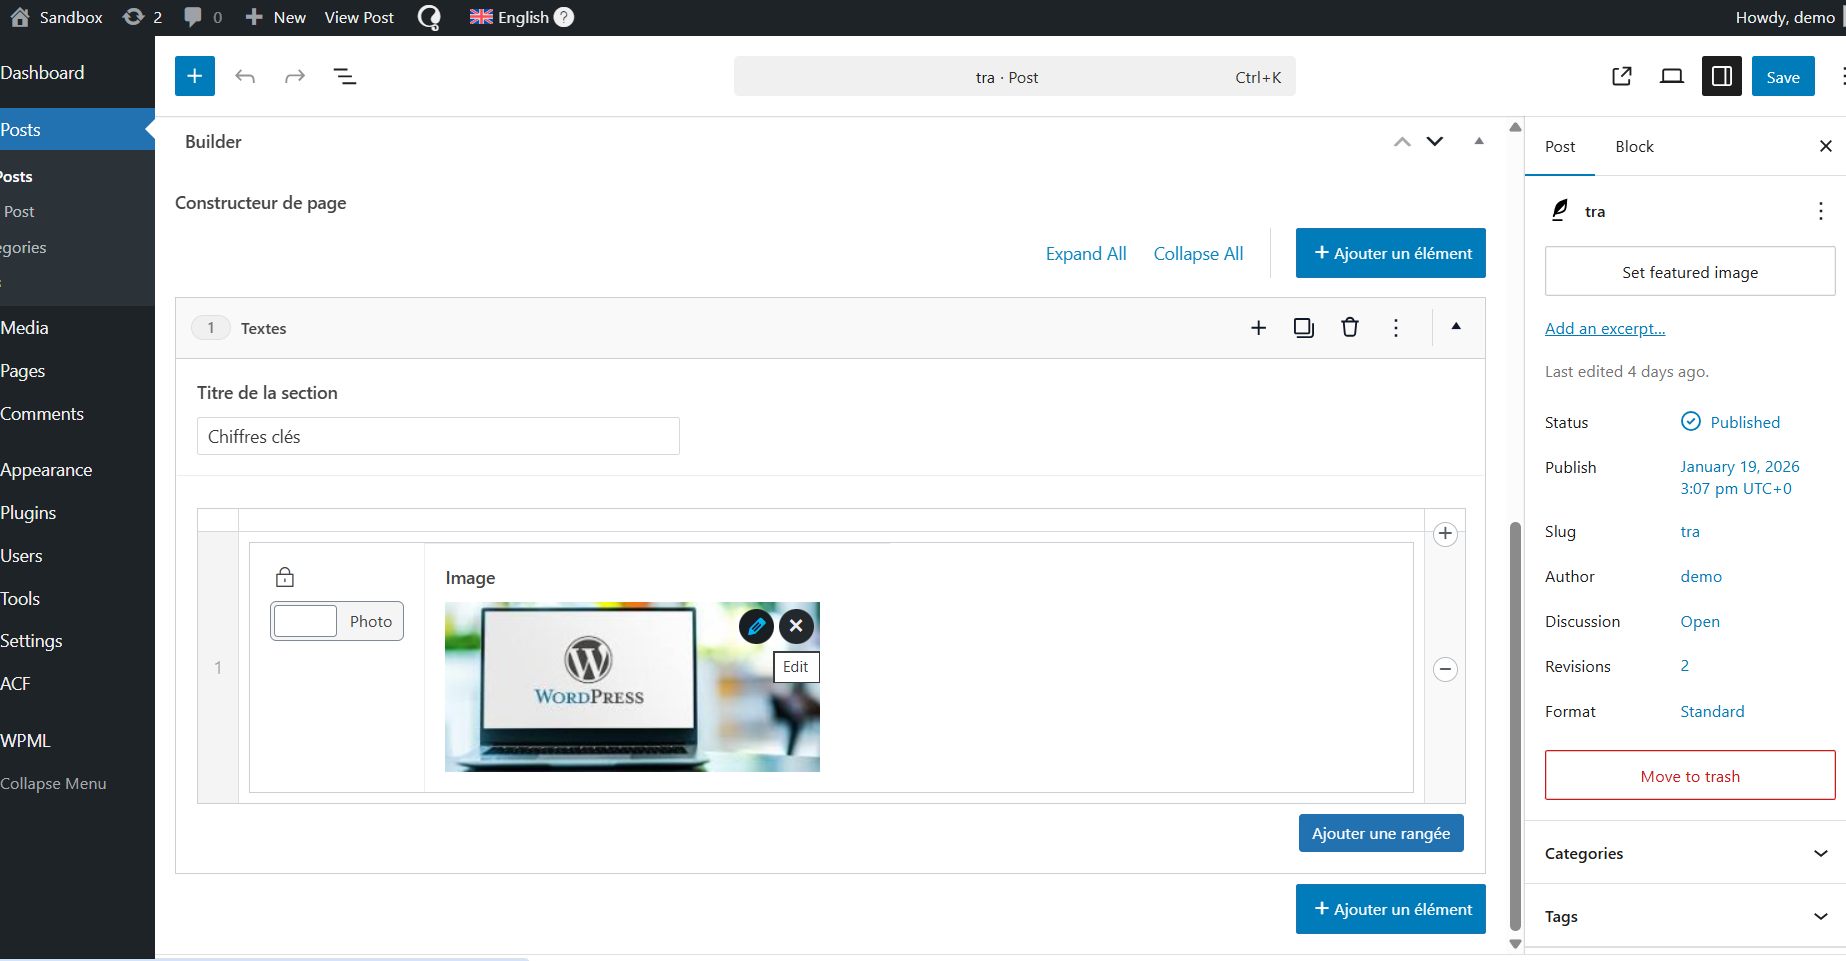The width and height of the screenshot is (1846, 961).
Task: Open view post in new tab icon
Action: (1622, 77)
